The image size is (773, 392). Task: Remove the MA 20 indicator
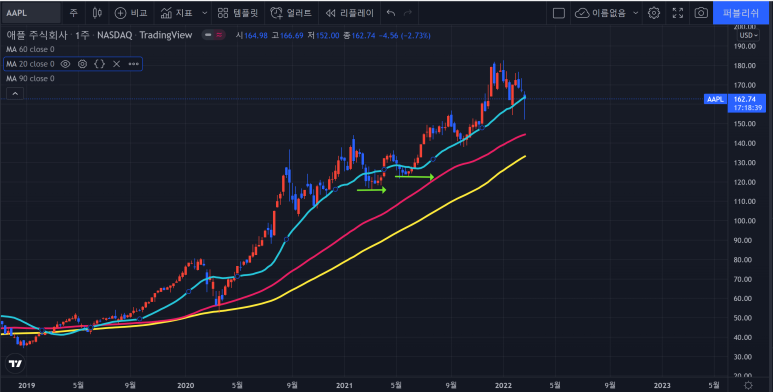[x=116, y=64]
